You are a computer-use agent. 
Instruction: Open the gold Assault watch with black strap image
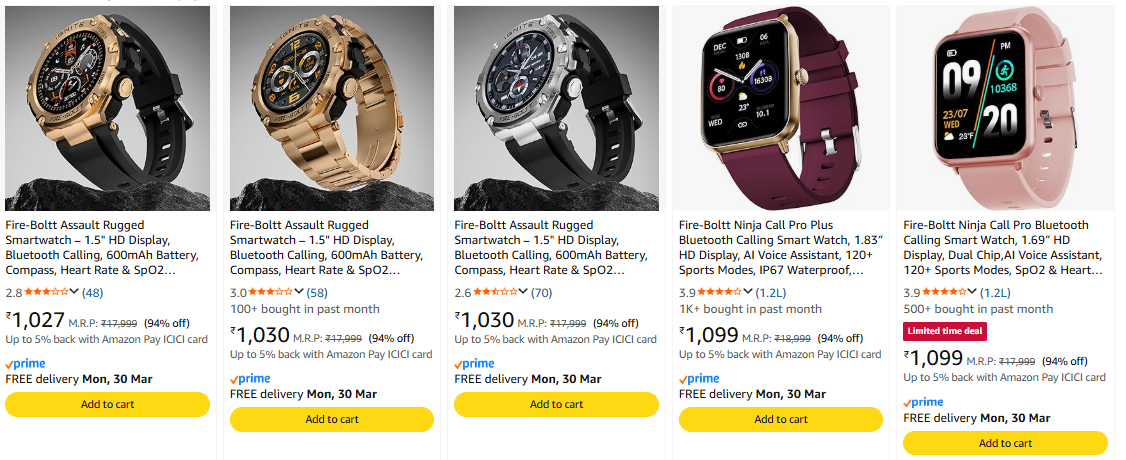(x=108, y=108)
